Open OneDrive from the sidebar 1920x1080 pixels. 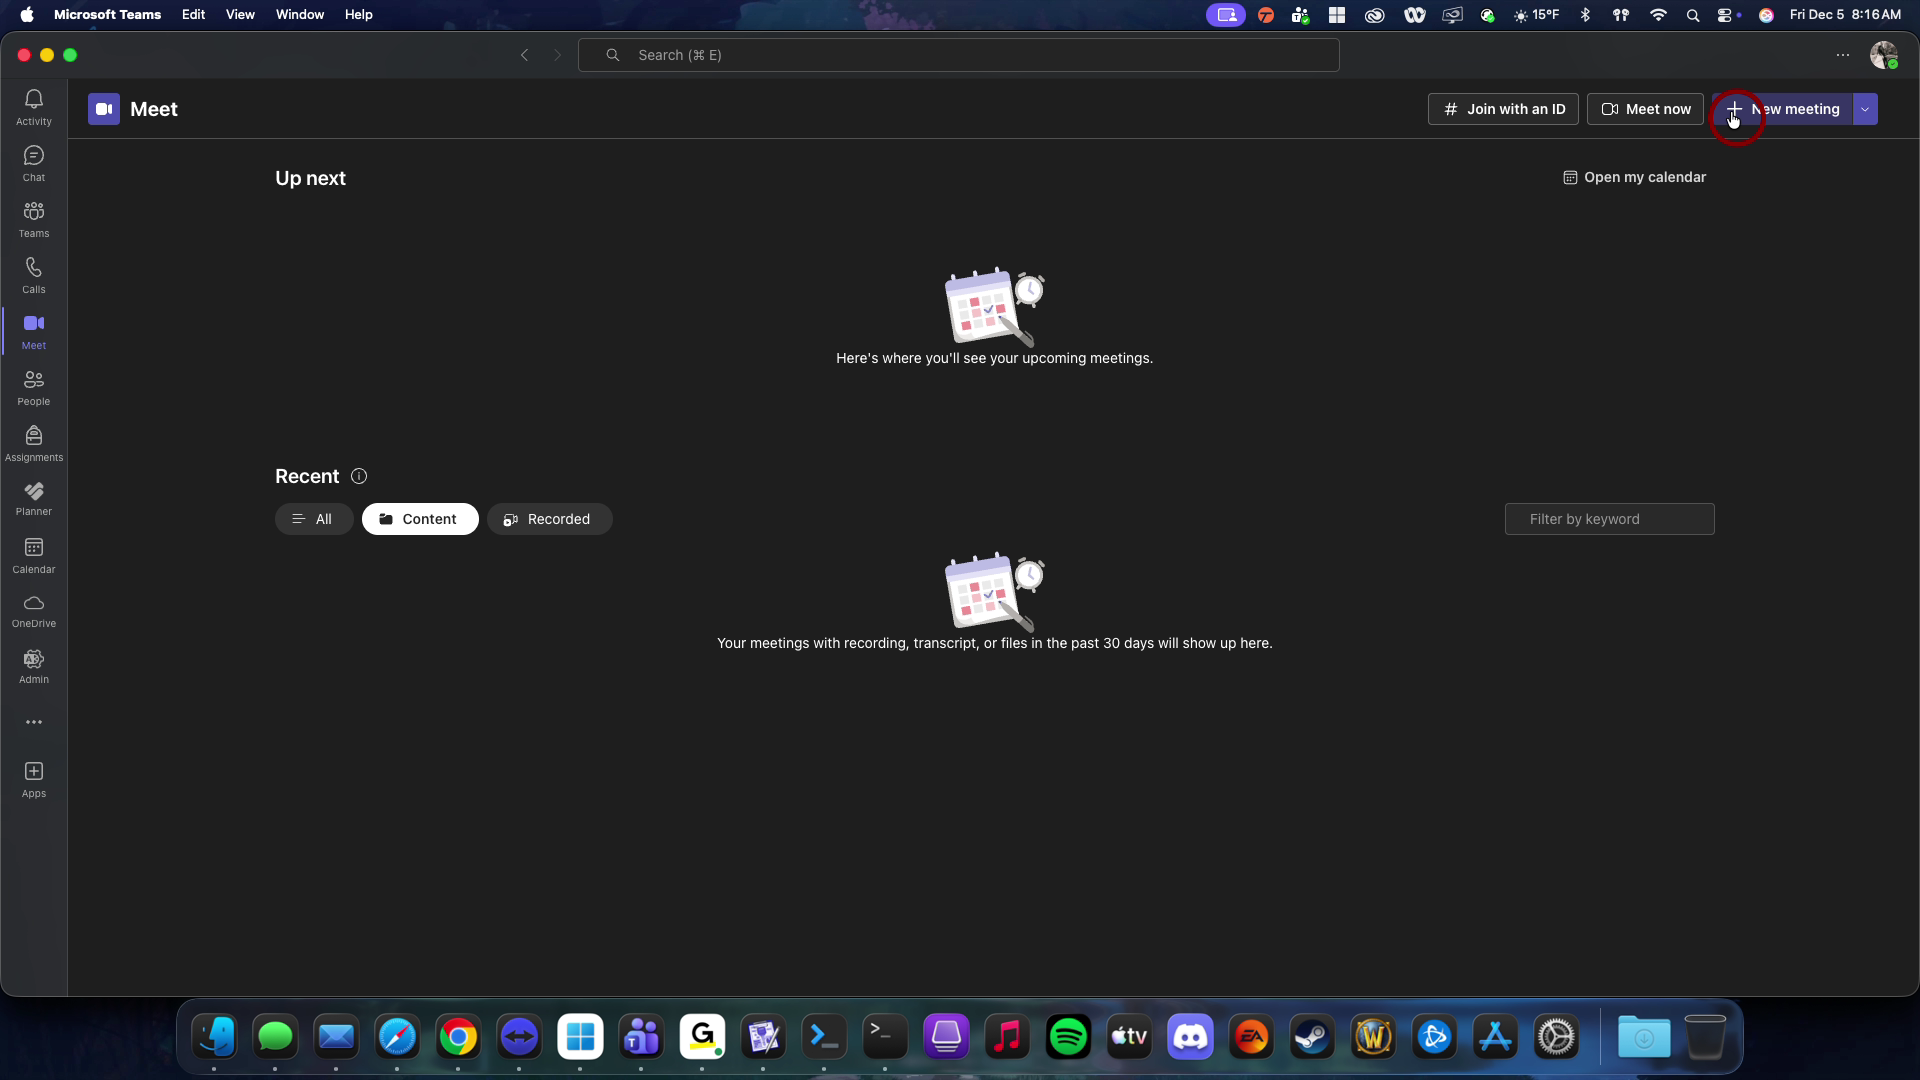34,611
